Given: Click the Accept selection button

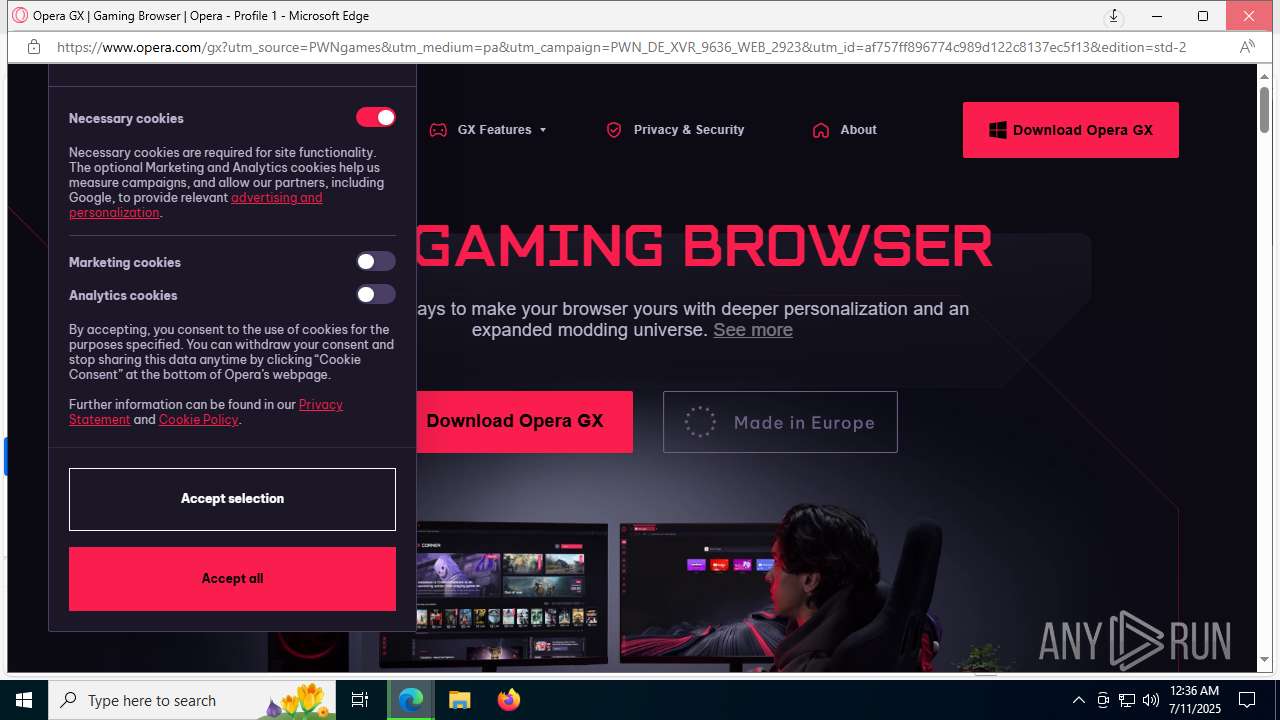Looking at the screenshot, I should (232, 499).
